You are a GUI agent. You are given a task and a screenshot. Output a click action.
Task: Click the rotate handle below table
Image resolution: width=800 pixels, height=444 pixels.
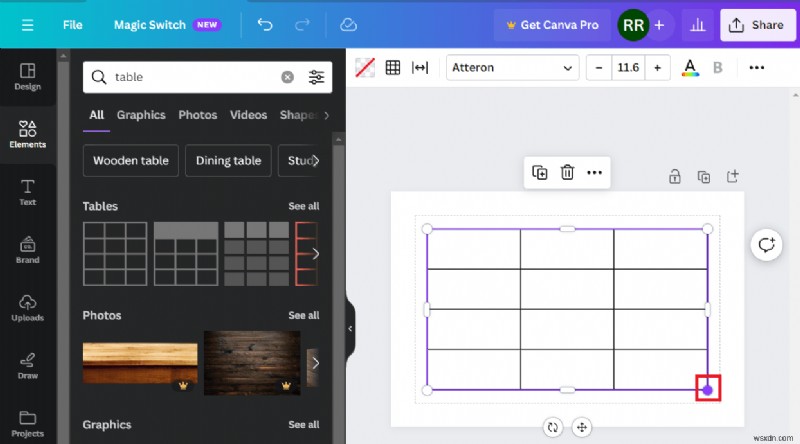(553, 427)
